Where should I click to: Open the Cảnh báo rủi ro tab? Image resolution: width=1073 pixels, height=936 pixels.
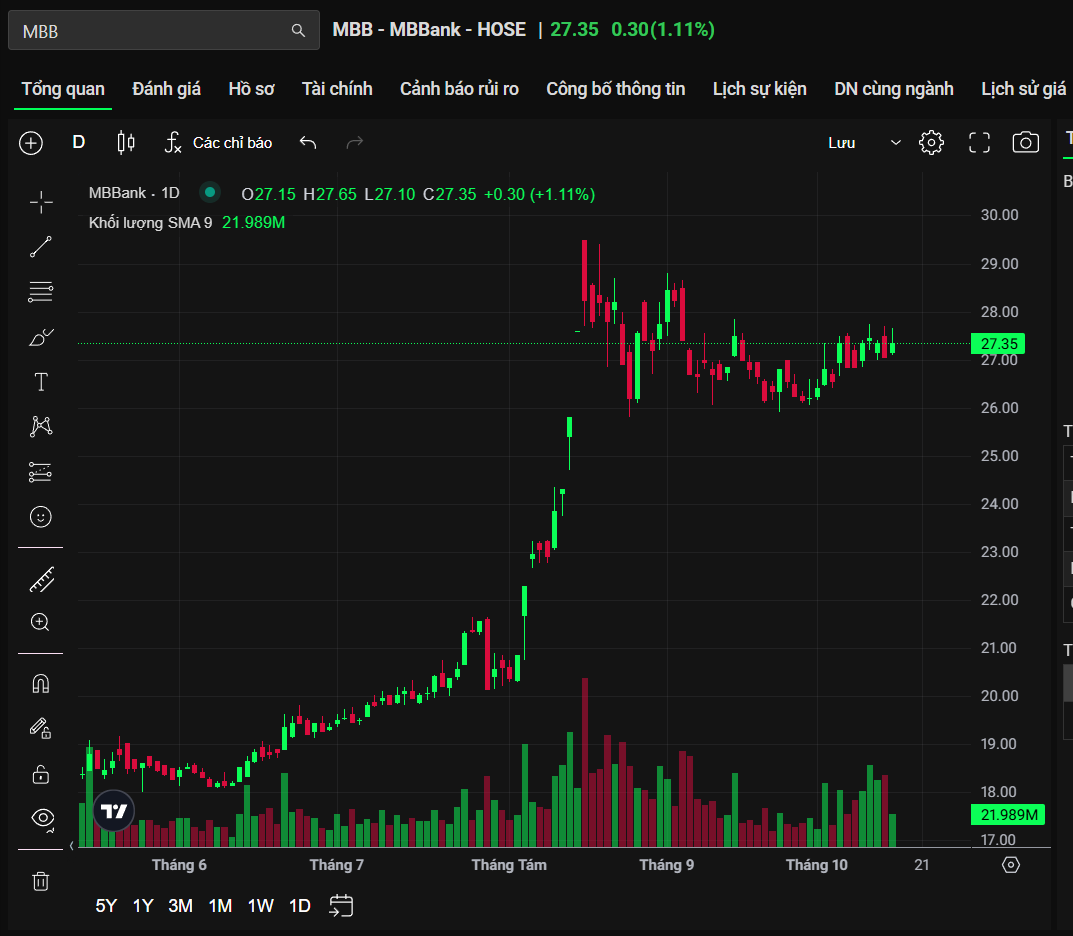[459, 89]
